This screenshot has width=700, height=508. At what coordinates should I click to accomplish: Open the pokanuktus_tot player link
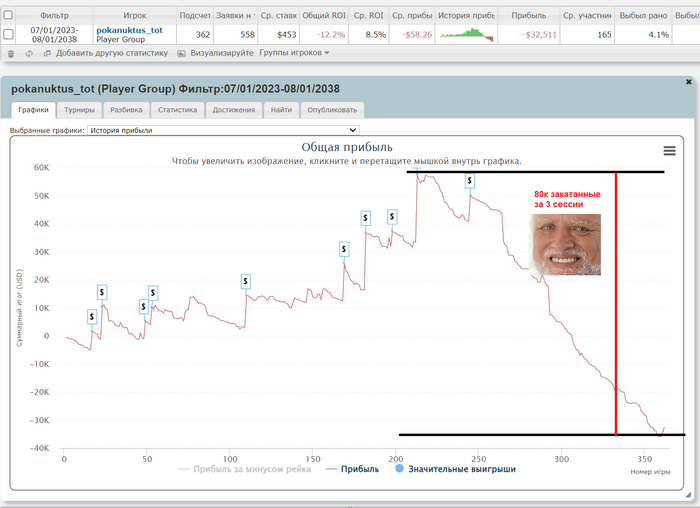(129, 30)
